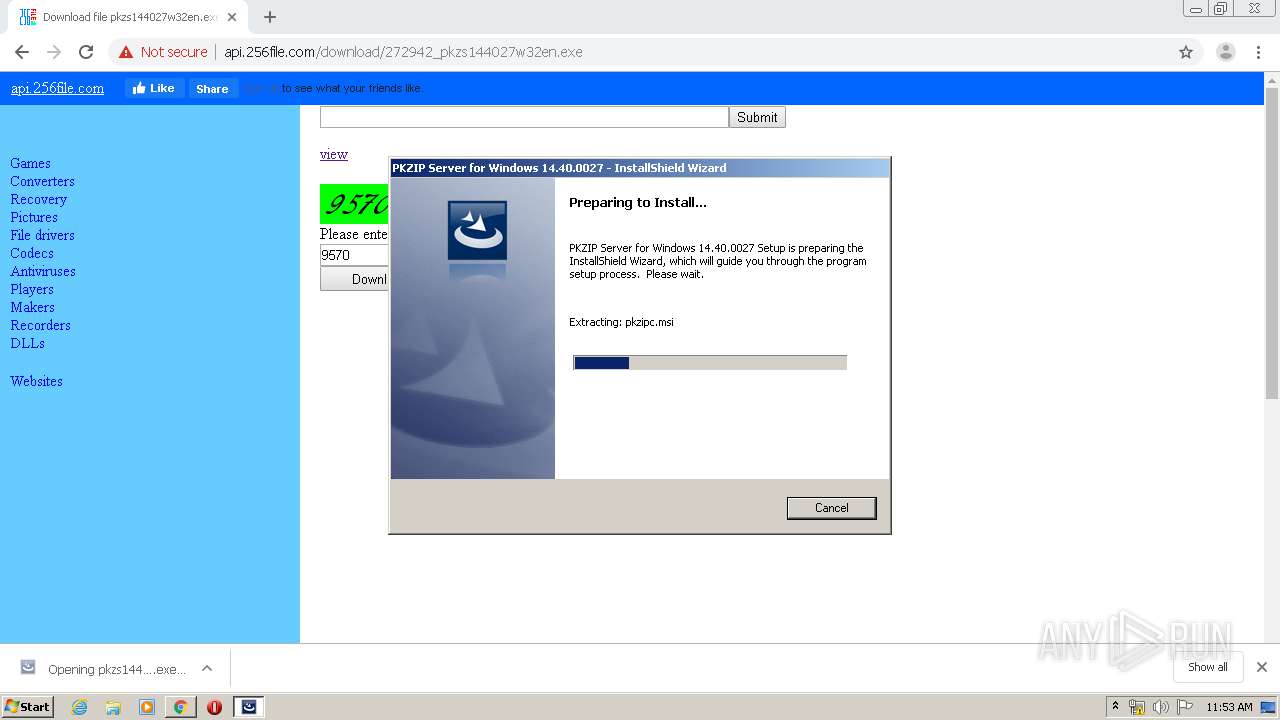Close the Download file browser tab
Screen dimensions: 1280x720
[232, 17]
